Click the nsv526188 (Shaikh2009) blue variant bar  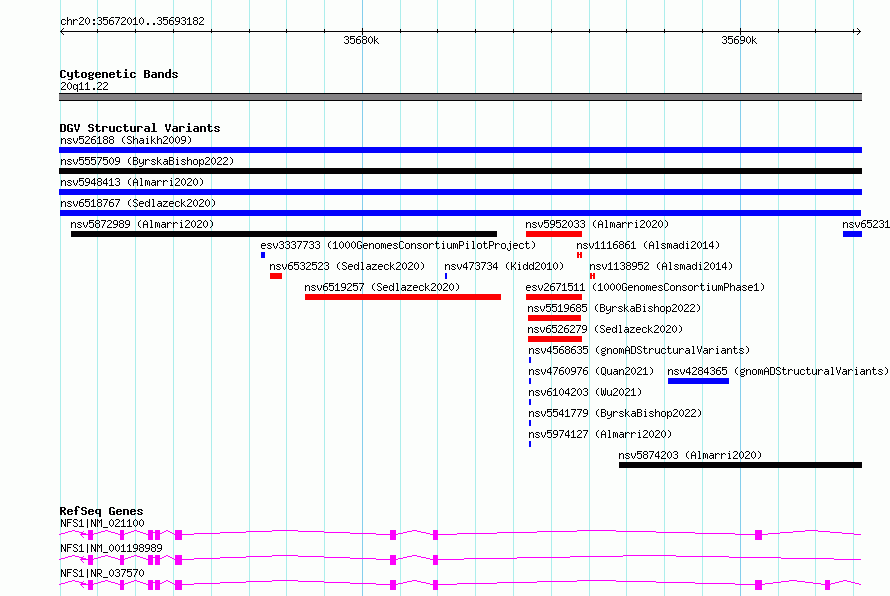(460, 150)
